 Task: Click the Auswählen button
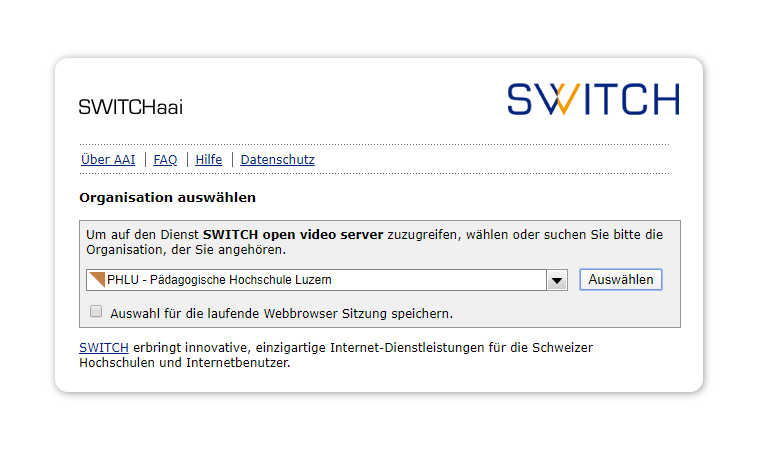[x=621, y=279]
